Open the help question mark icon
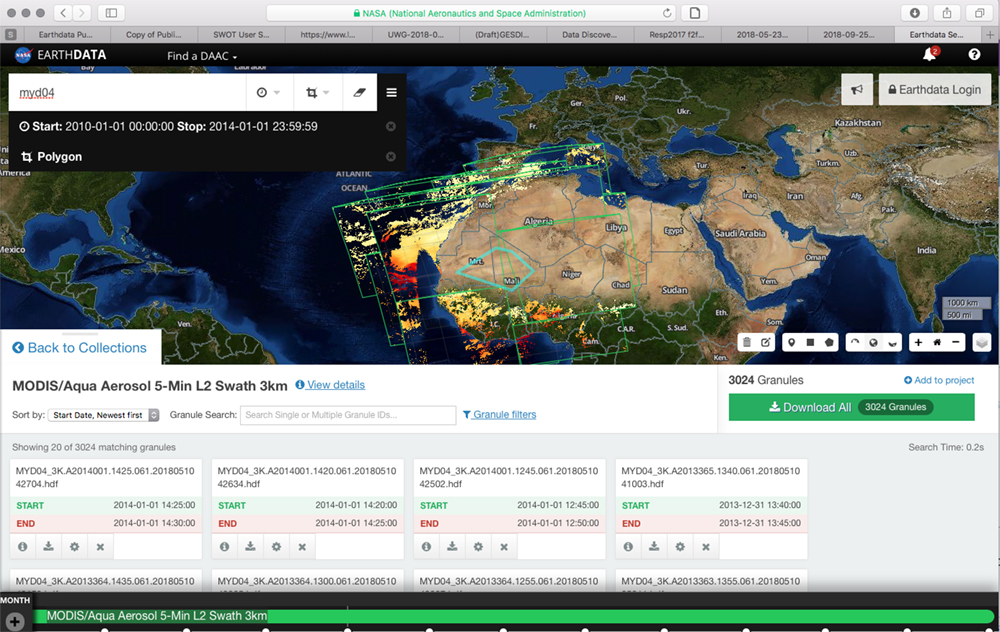 click(x=974, y=55)
